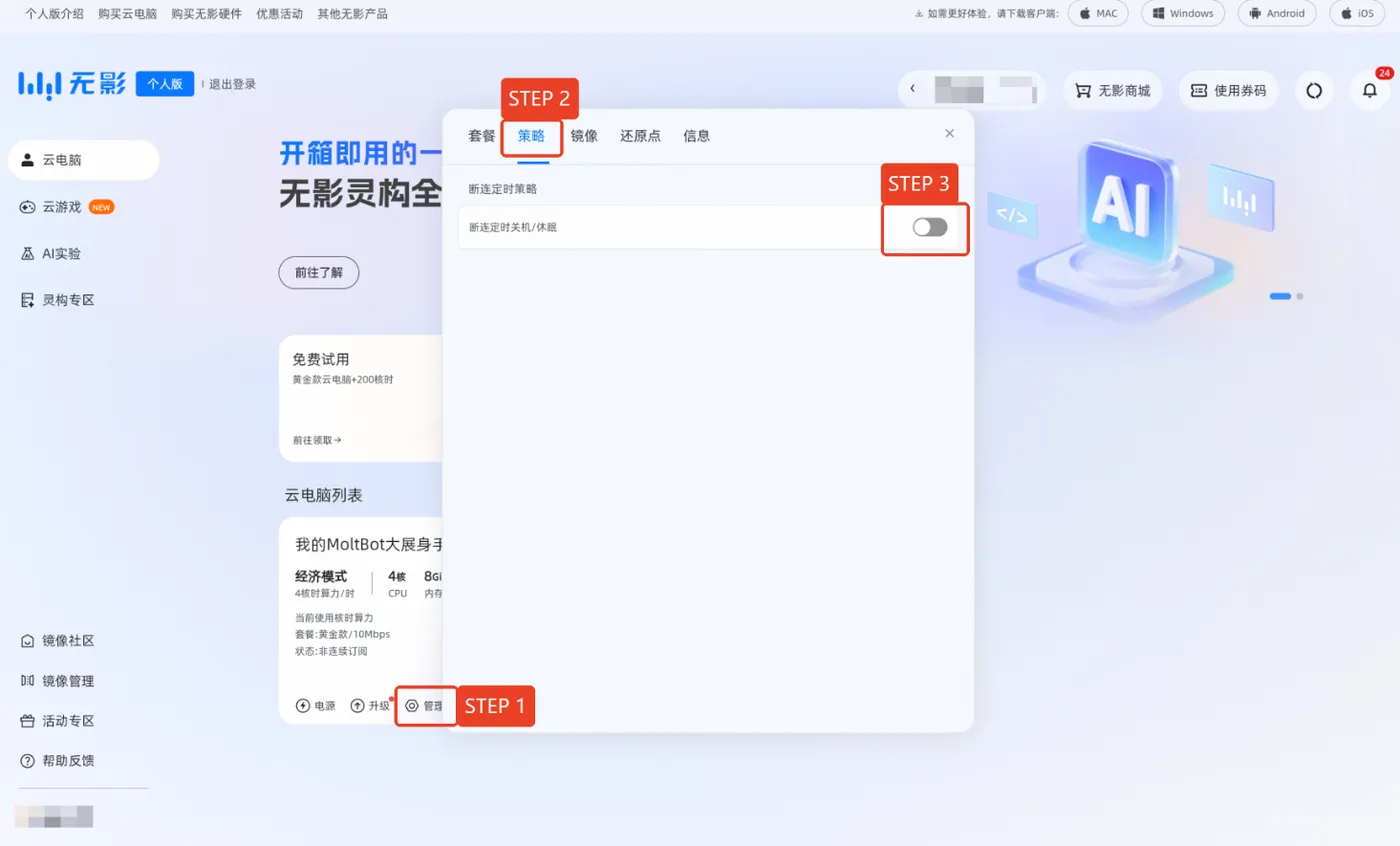Click the 退出登录 link

232,84
